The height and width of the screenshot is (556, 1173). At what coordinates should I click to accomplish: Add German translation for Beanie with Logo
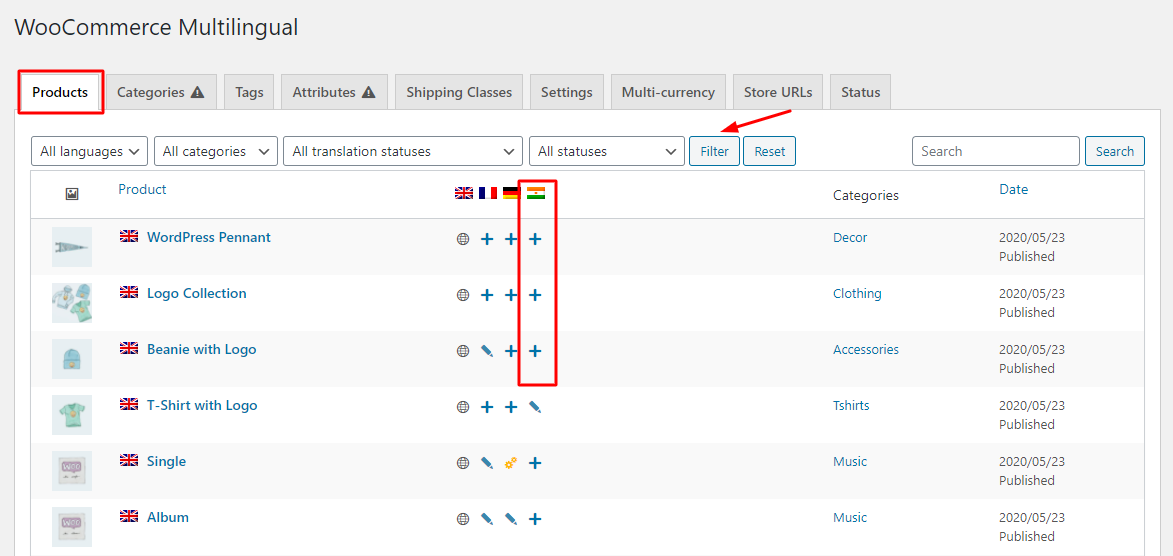pyautogui.click(x=511, y=351)
